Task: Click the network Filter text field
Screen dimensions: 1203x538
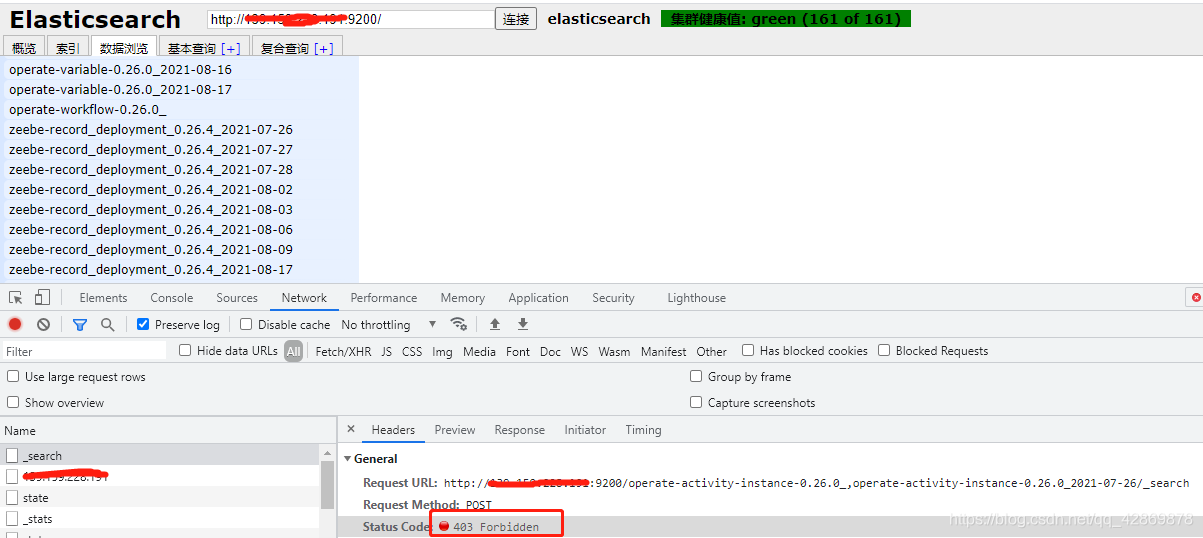Action: coord(84,351)
